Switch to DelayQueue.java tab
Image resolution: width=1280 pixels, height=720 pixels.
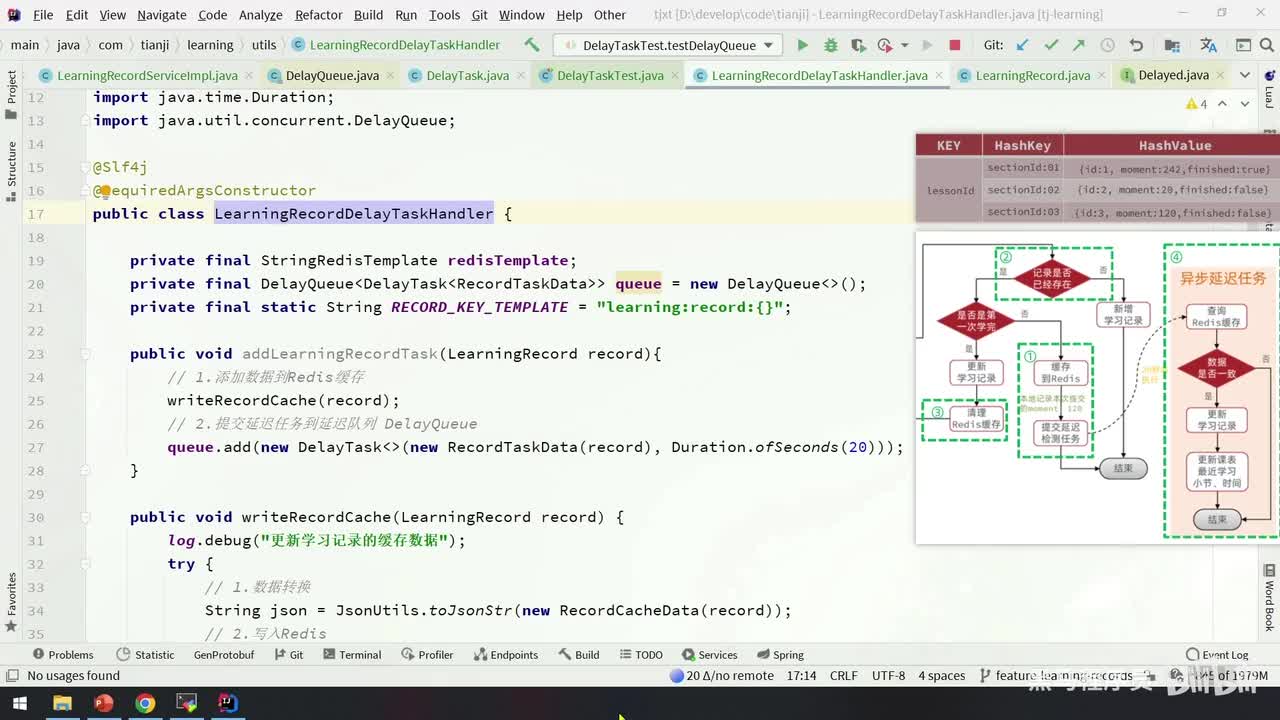point(332,75)
